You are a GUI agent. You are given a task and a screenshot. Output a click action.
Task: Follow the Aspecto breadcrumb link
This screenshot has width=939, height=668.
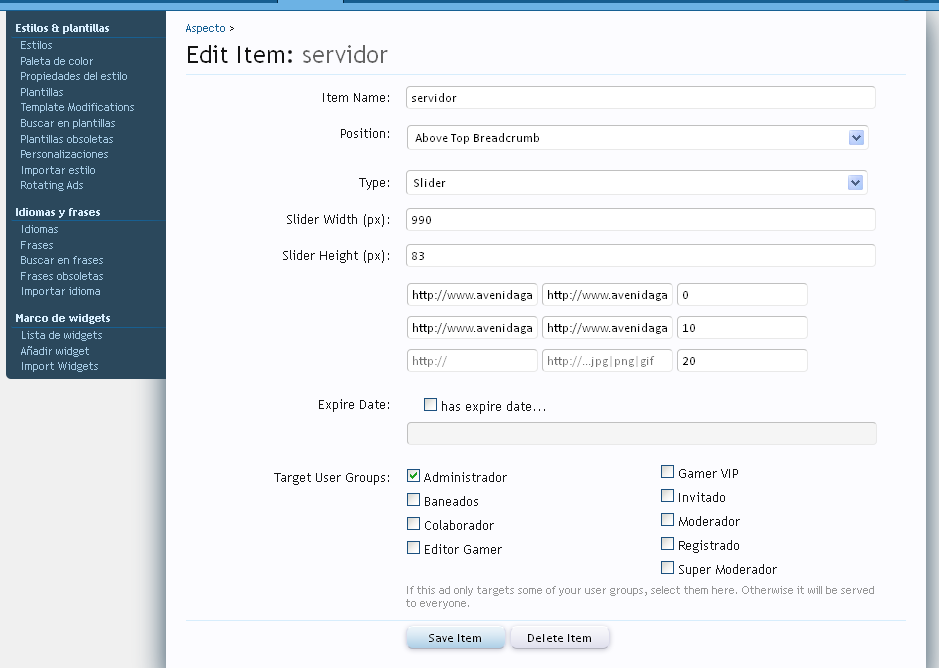point(206,28)
